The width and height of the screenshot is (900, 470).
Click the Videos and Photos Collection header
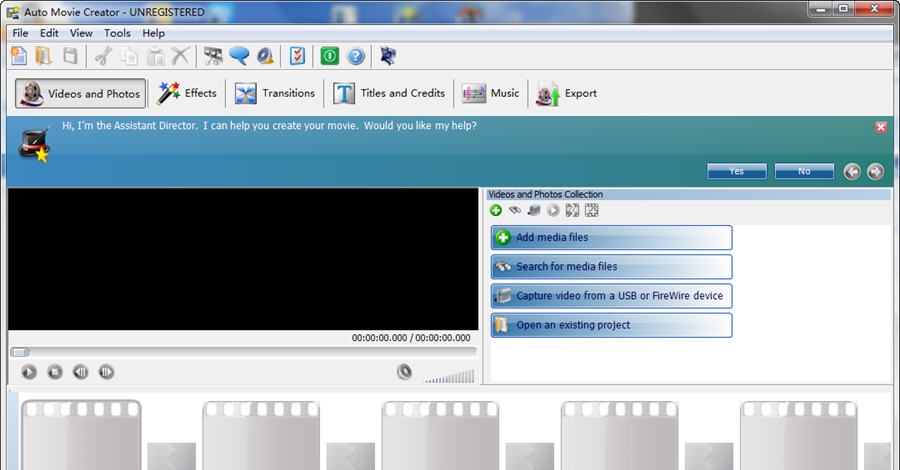point(689,195)
